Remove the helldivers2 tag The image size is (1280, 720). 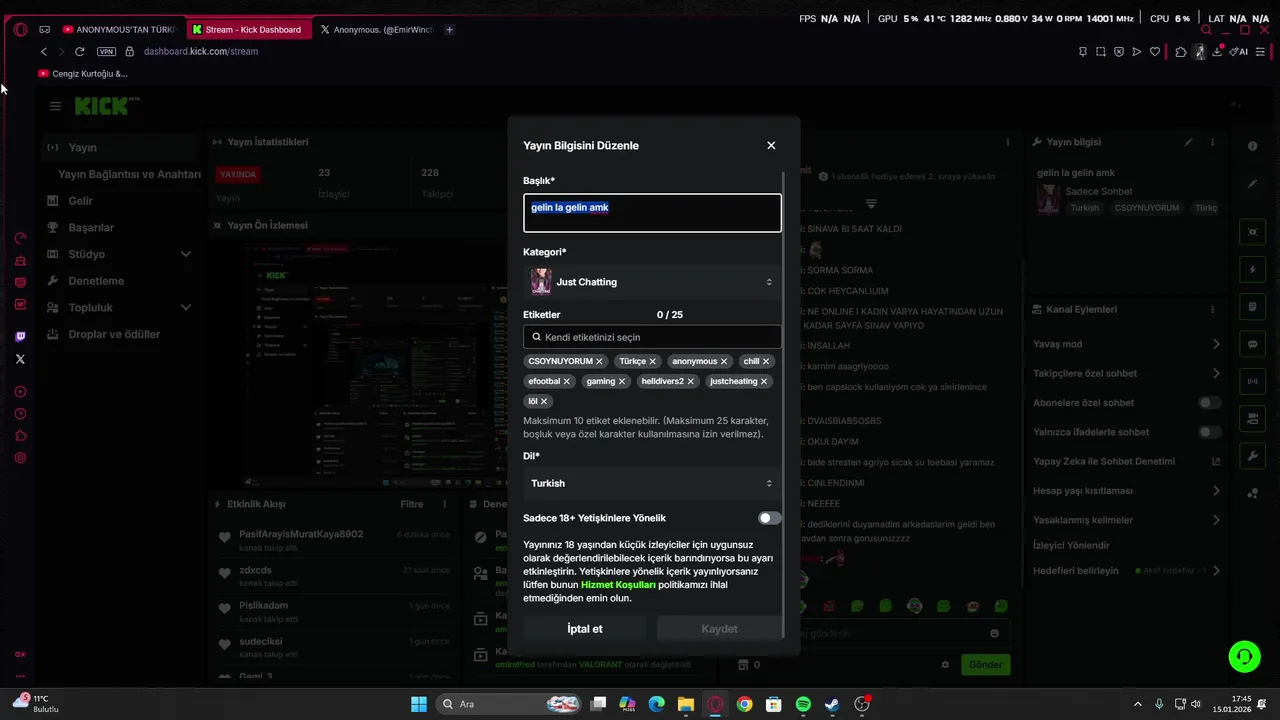(690, 381)
